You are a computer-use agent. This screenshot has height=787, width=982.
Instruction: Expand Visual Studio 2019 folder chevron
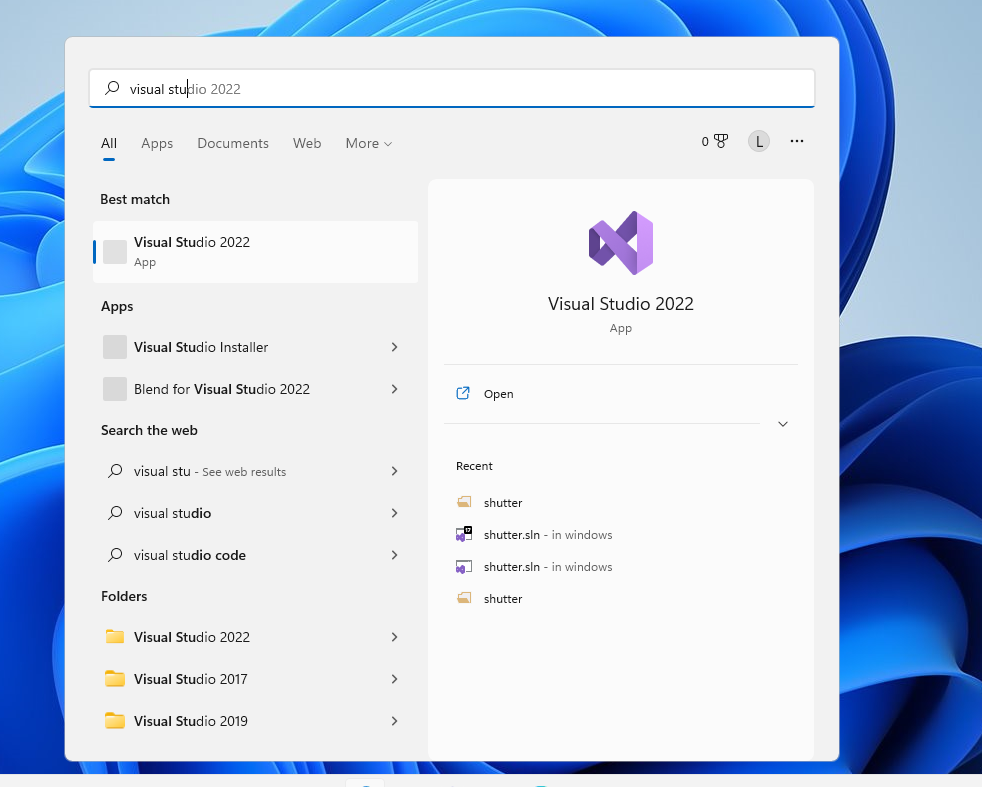point(395,721)
